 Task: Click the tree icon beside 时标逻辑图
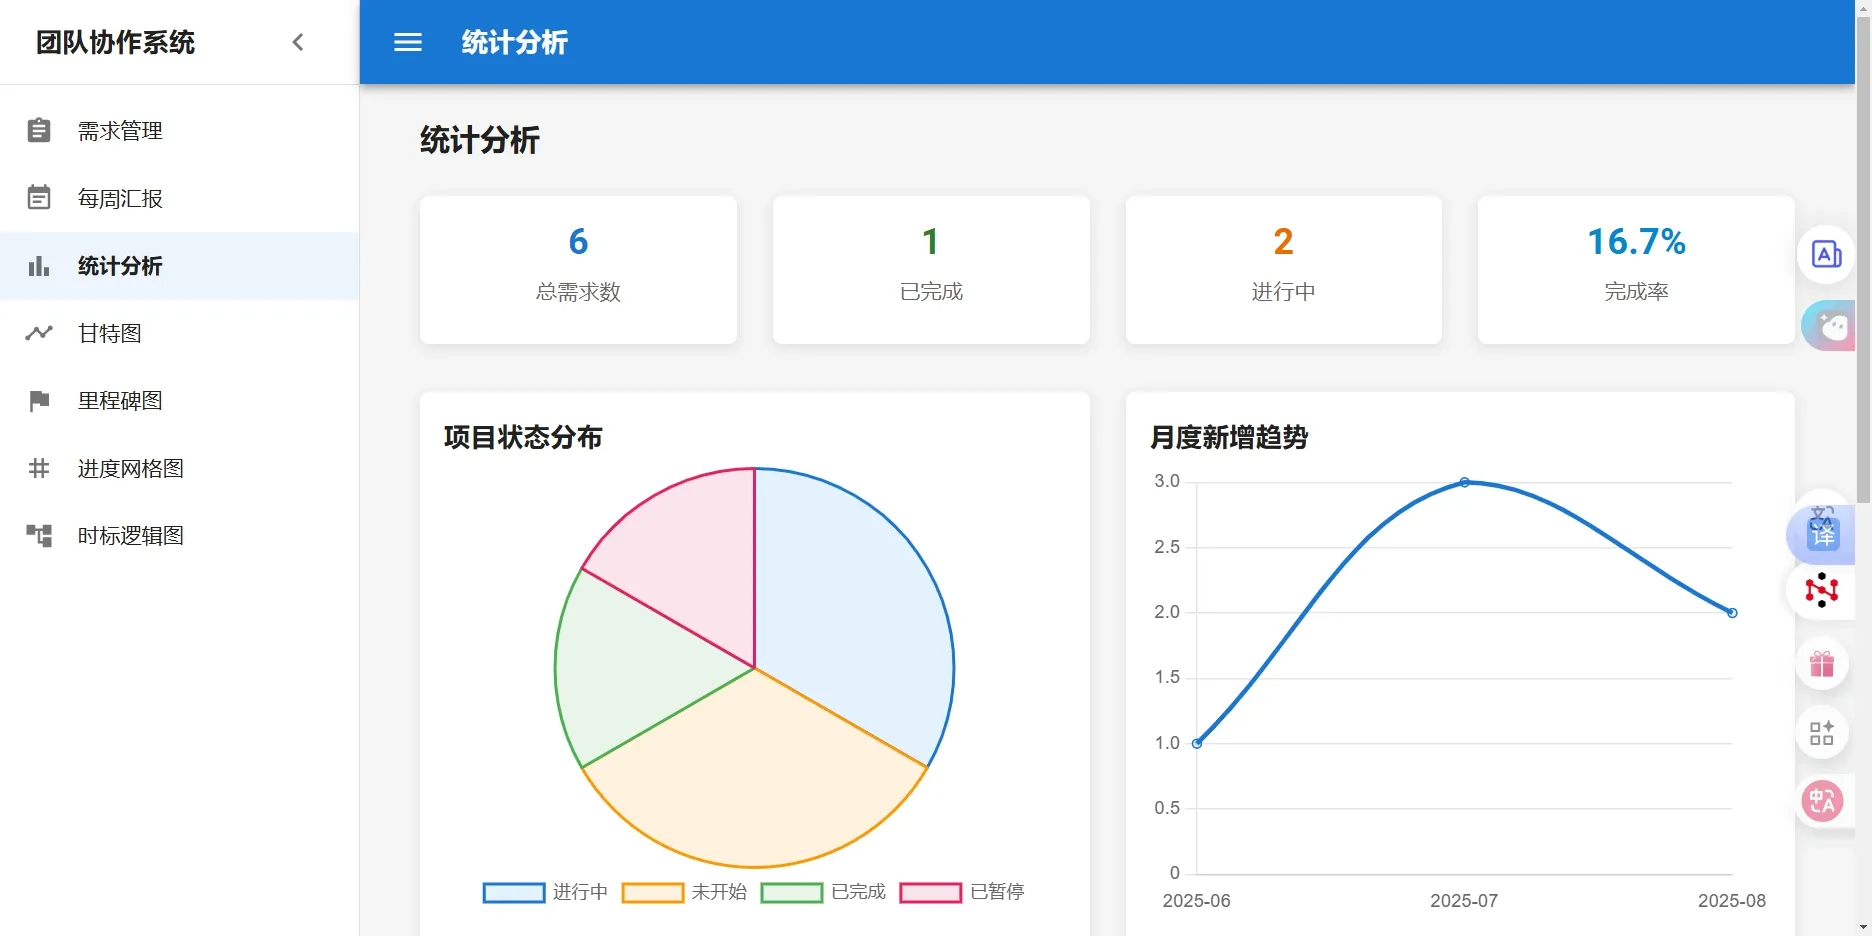[x=39, y=536]
